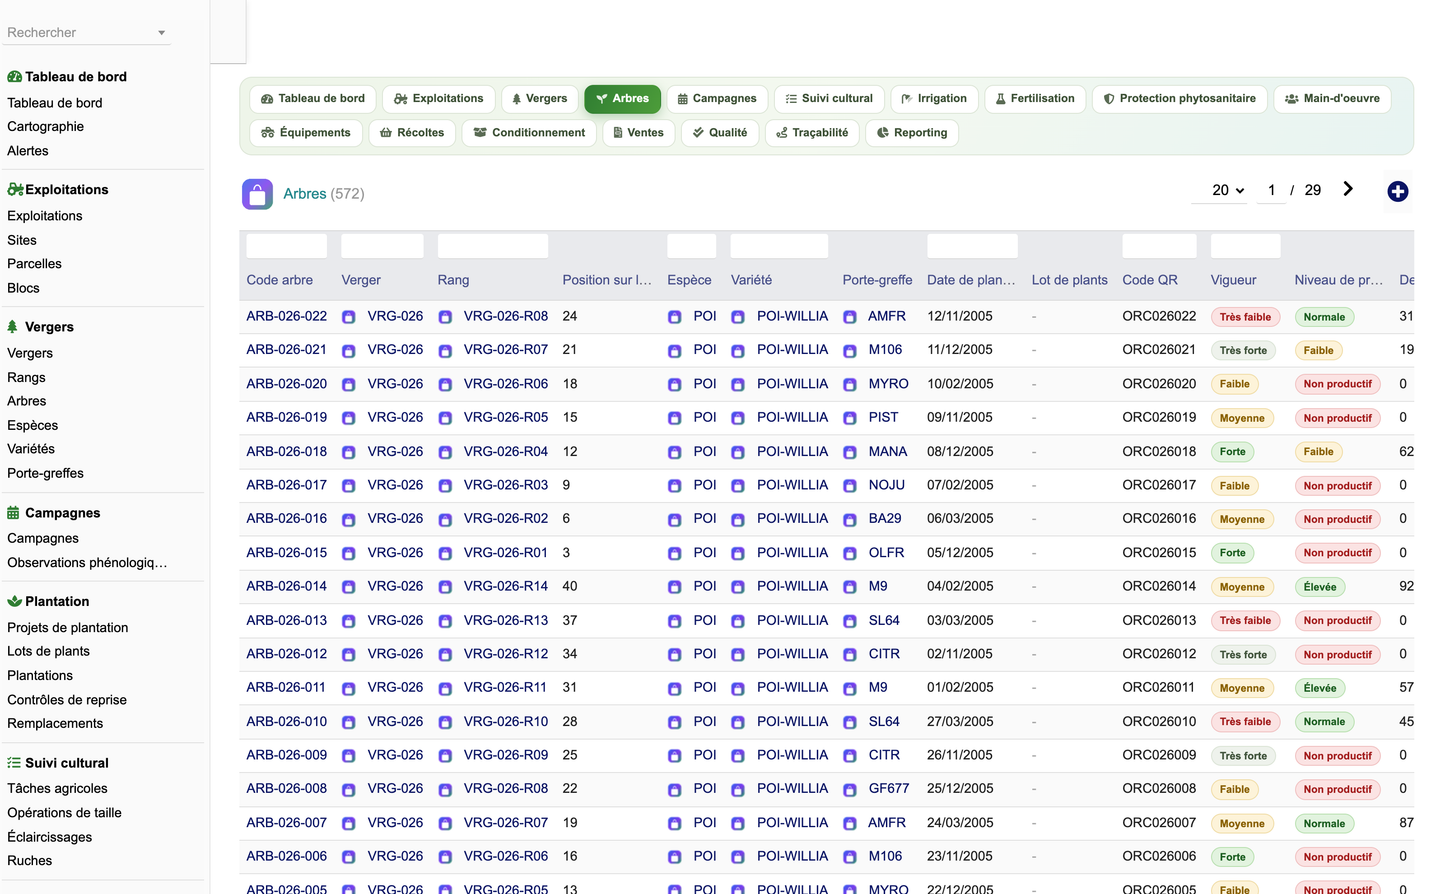Click the purple Arbres bag icon

click(257, 194)
